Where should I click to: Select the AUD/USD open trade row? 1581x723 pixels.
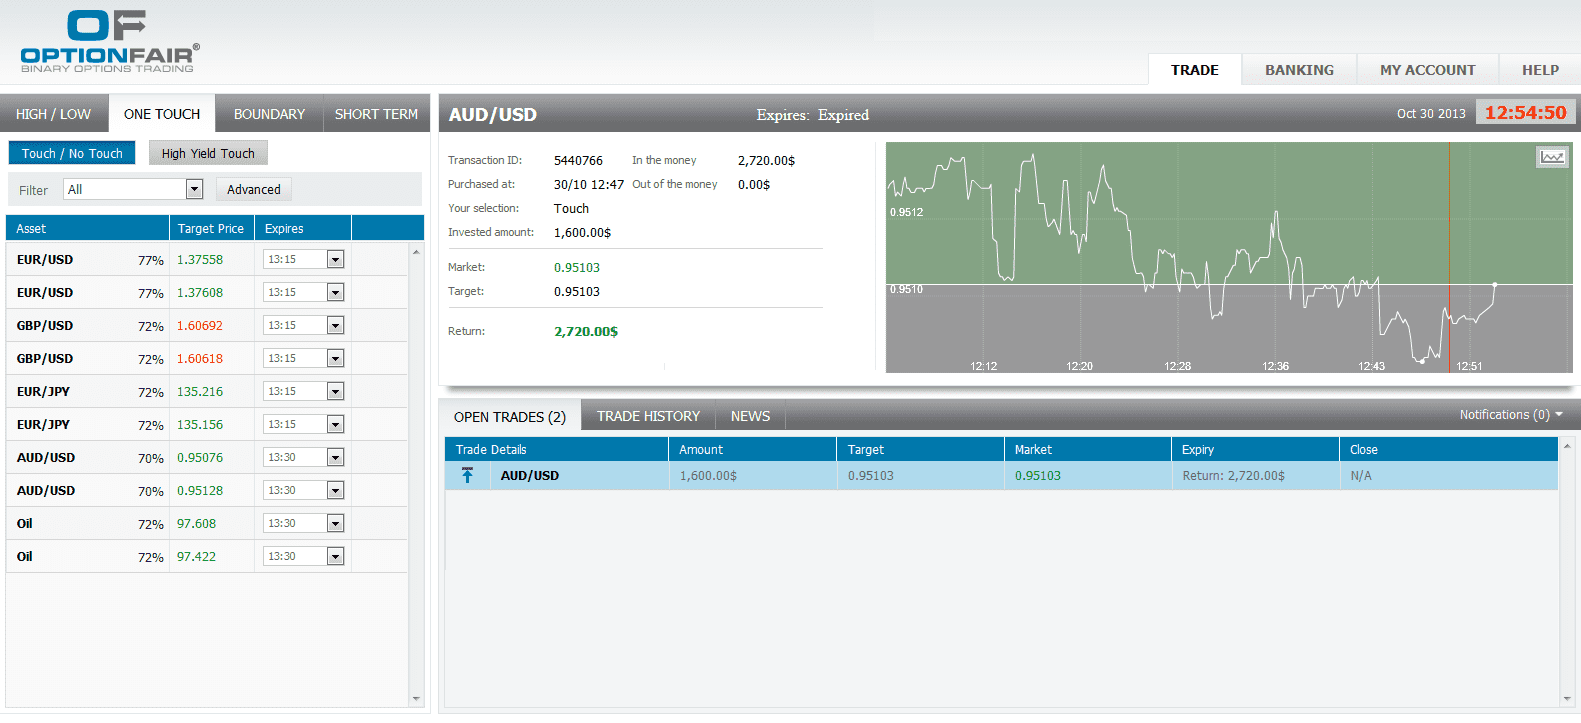pos(1000,476)
